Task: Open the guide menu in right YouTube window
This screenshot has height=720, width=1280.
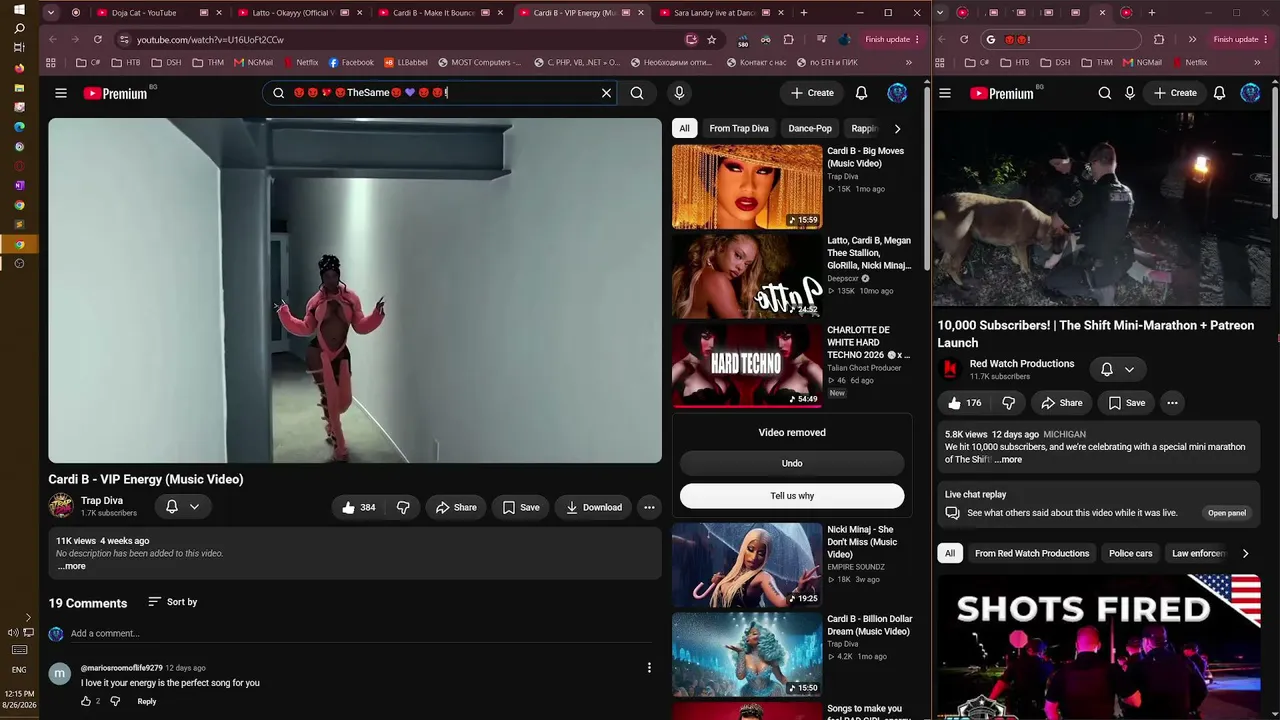Action: [x=945, y=93]
